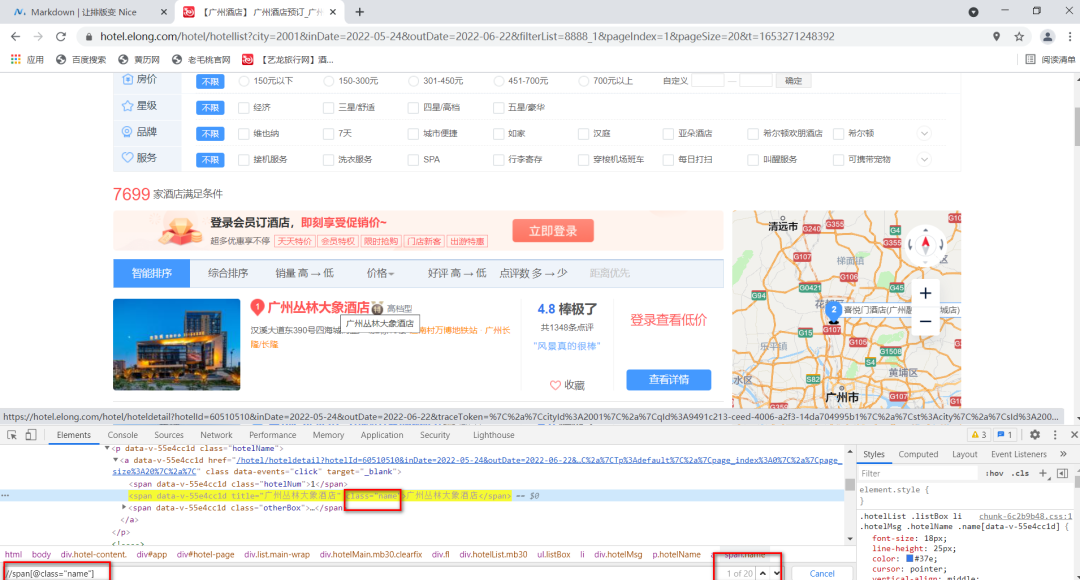Click 登录查看低价 link

pos(668,320)
